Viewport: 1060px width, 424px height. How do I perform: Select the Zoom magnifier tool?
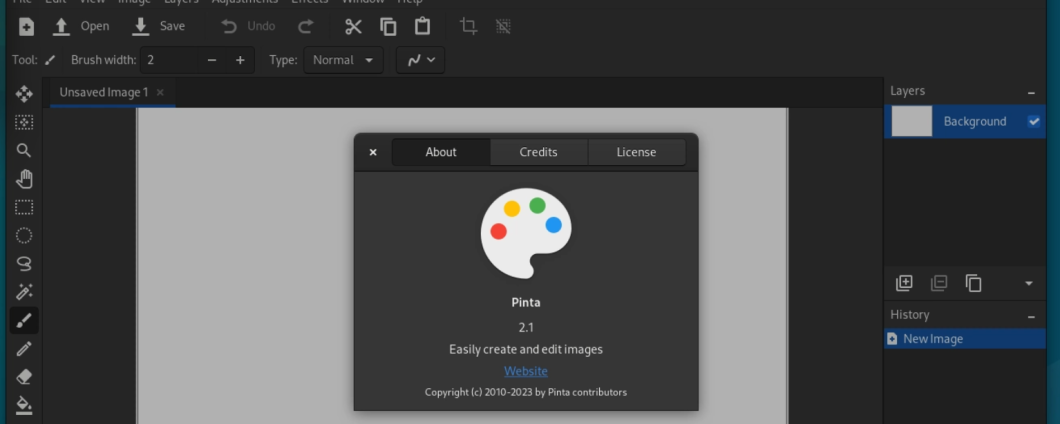pyautogui.click(x=24, y=150)
